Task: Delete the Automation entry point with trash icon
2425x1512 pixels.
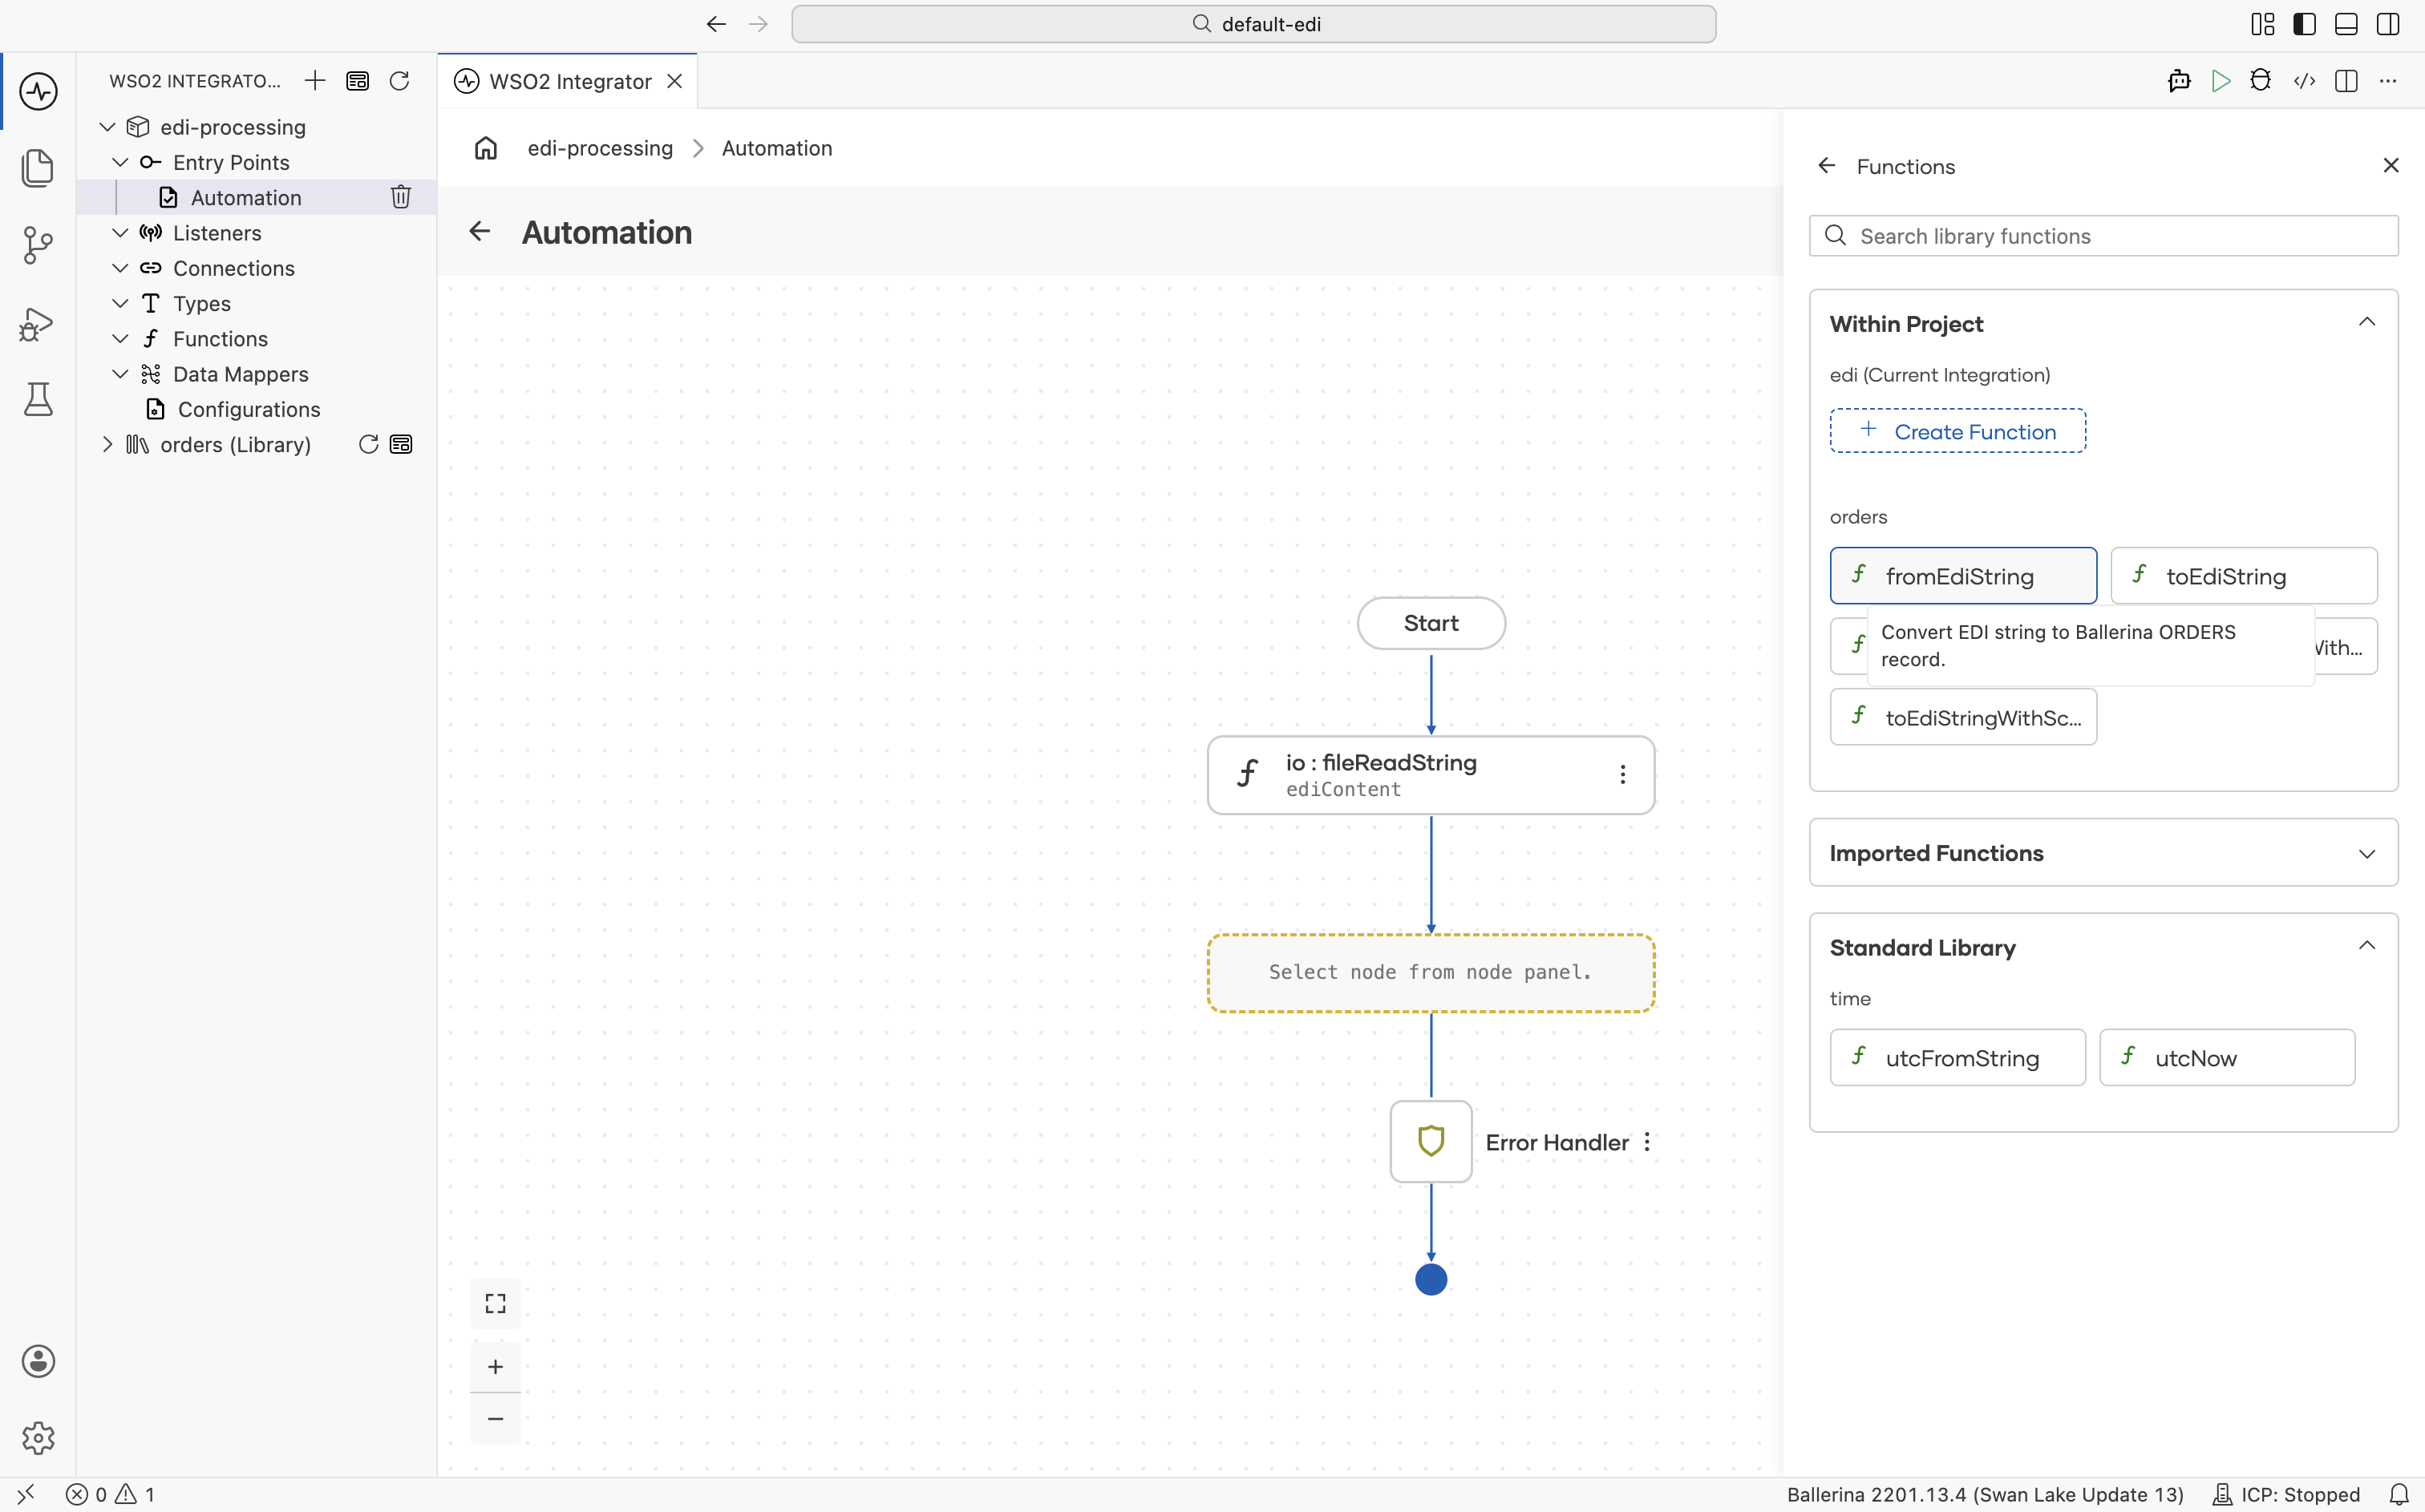Action: (x=401, y=197)
